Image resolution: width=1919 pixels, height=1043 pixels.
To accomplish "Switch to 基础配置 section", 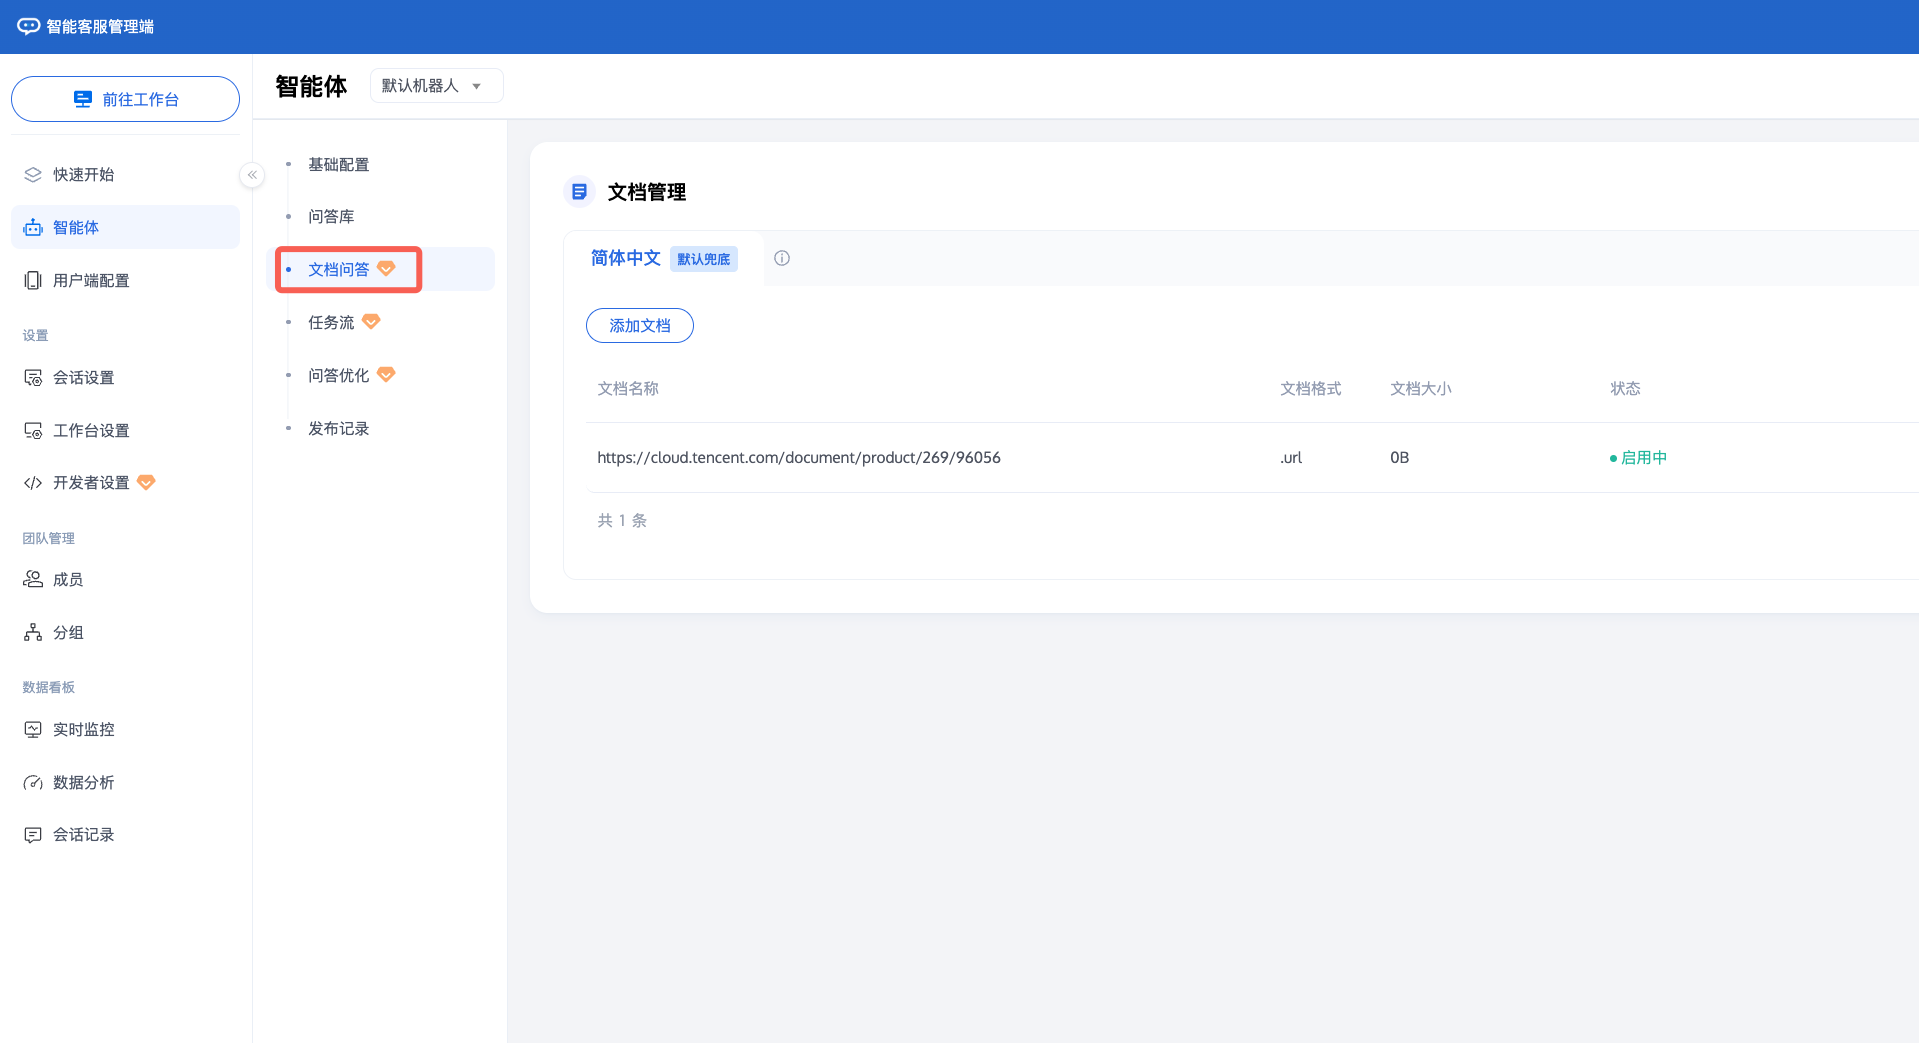I will coord(338,165).
